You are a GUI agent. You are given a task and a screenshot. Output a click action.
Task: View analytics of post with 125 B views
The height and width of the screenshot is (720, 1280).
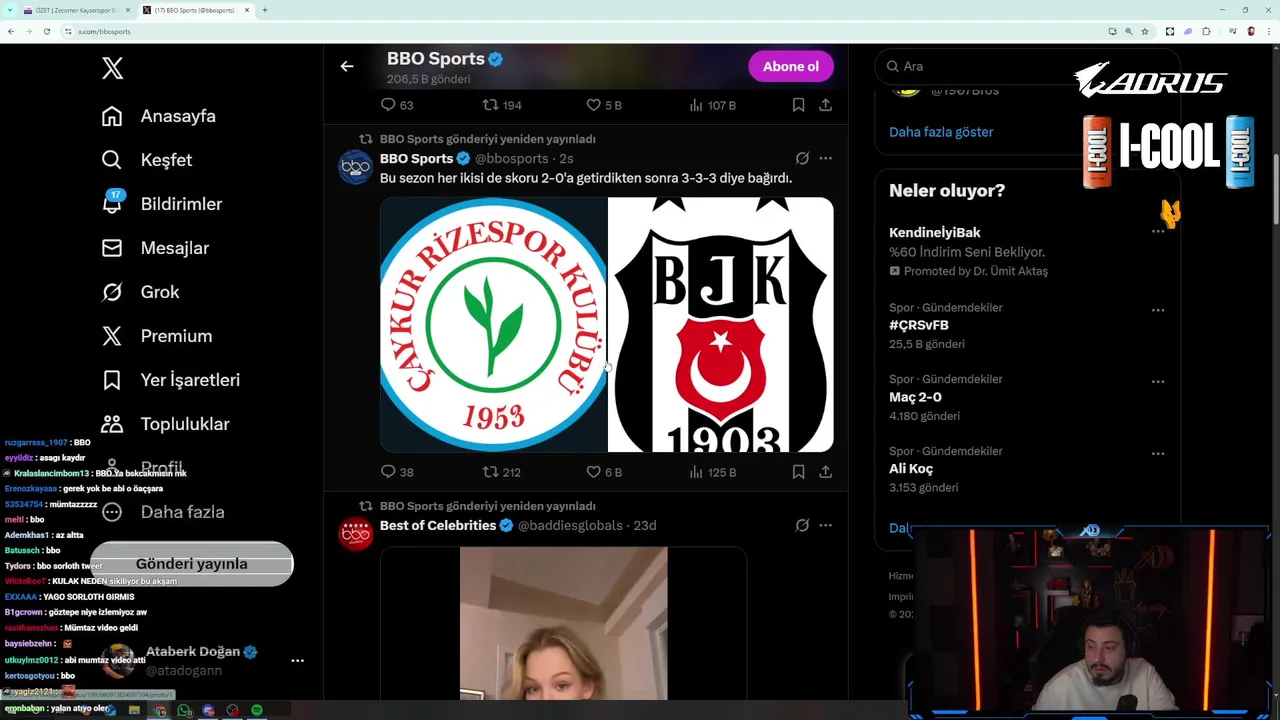(x=713, y=472)
